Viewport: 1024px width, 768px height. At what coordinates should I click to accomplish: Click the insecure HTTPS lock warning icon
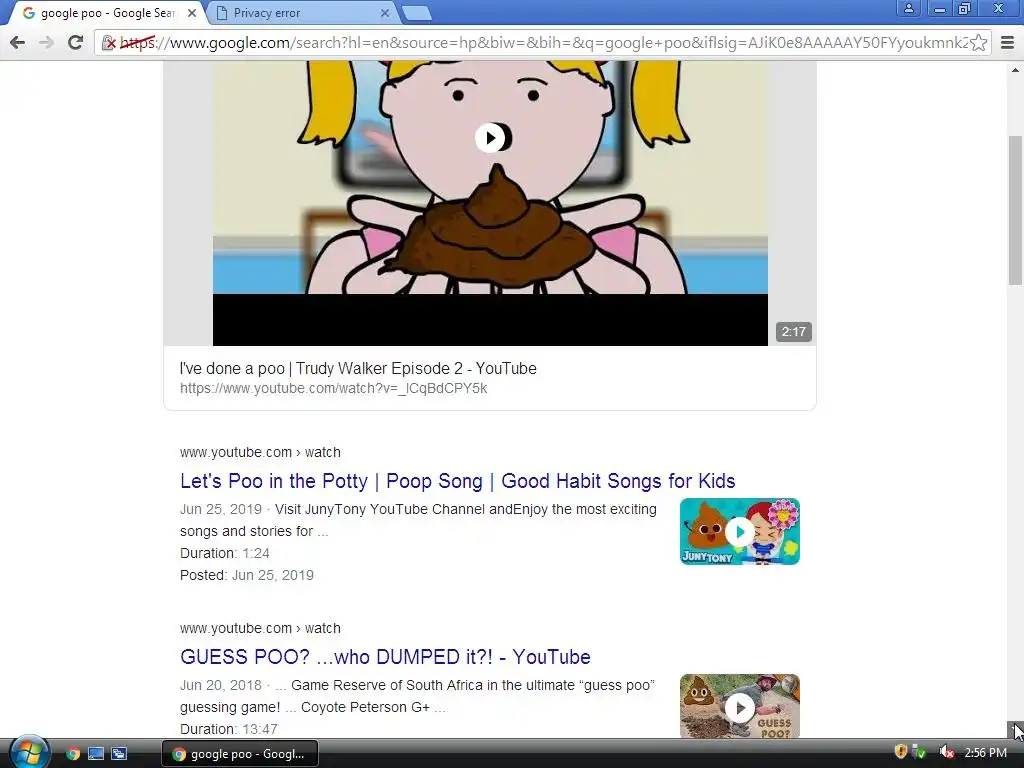(108, 43)
